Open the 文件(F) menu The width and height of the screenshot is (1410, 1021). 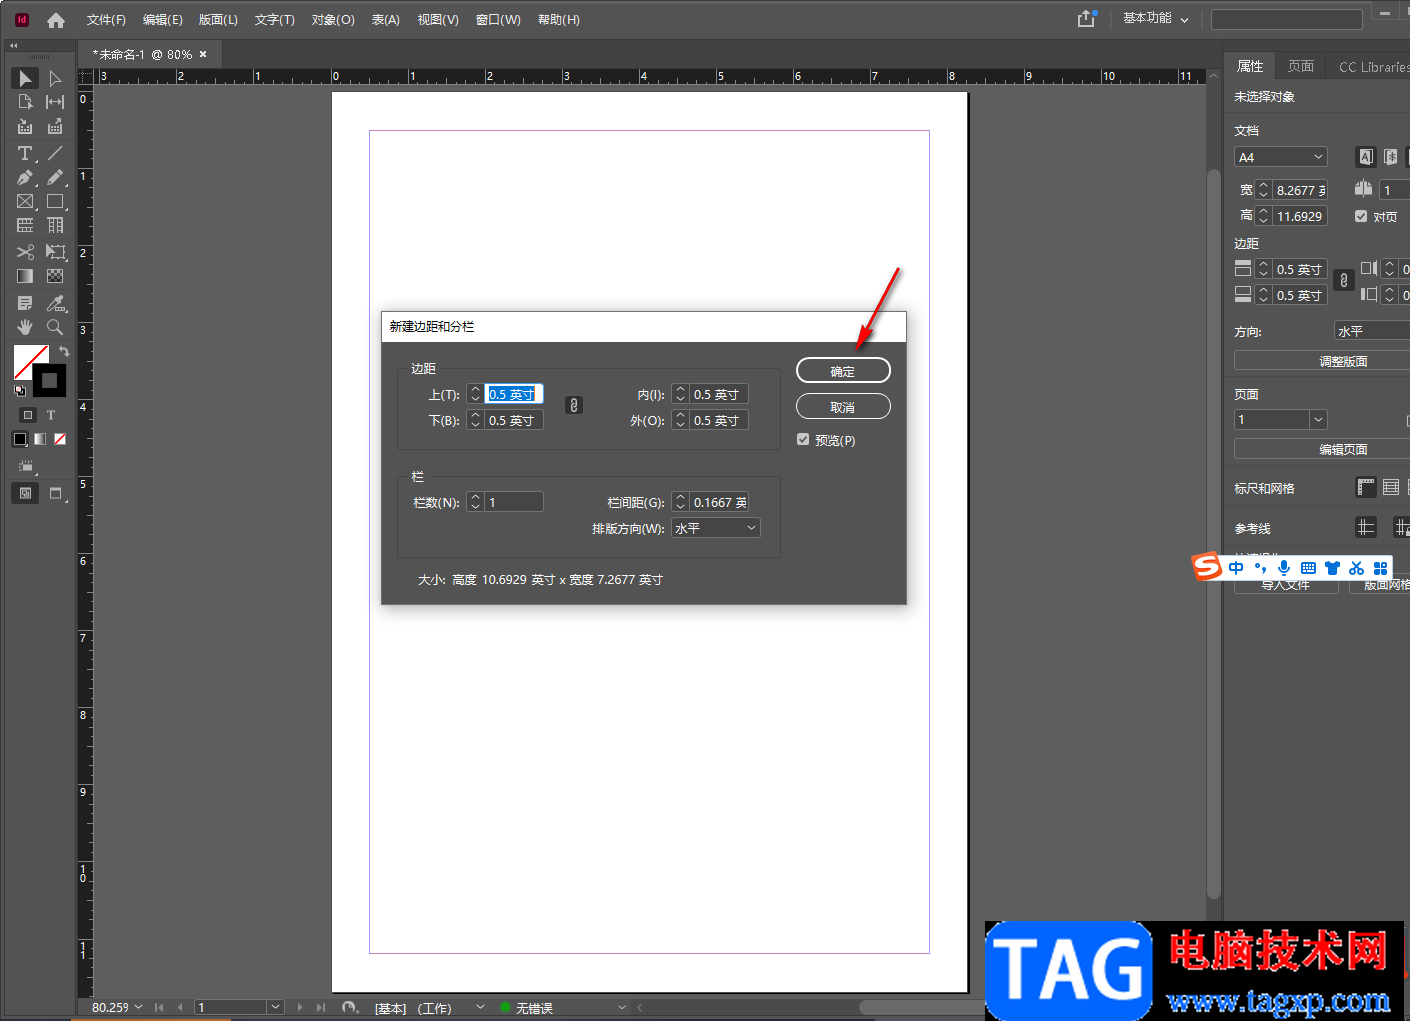pos(106,20)
